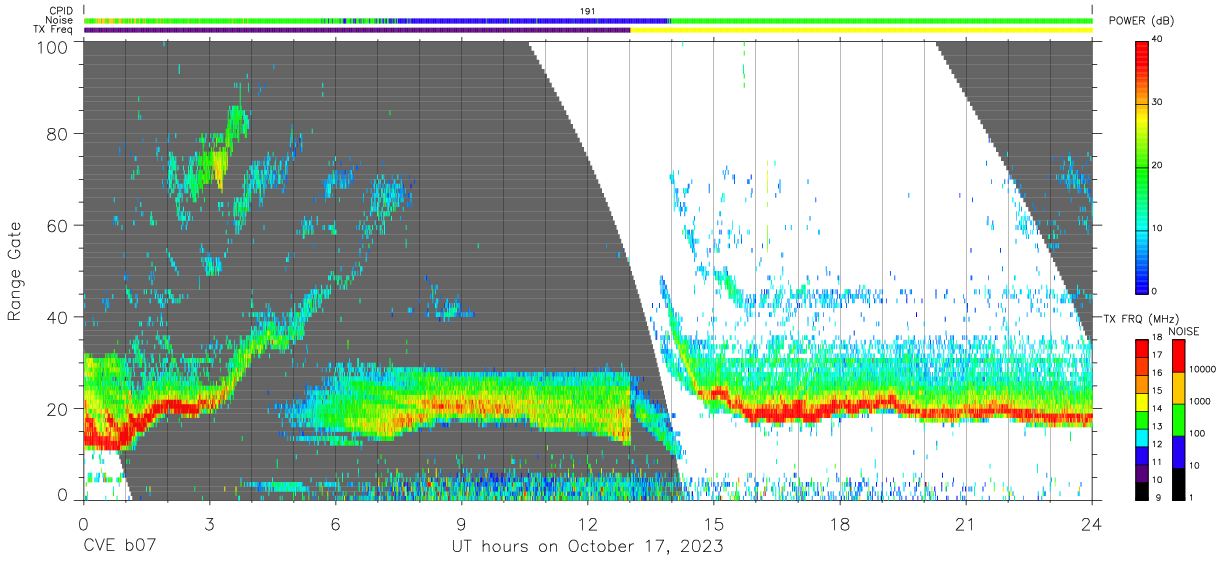Click the CPID label above the plot
This screenshot has width=1228, height=567.
(60, 10)
